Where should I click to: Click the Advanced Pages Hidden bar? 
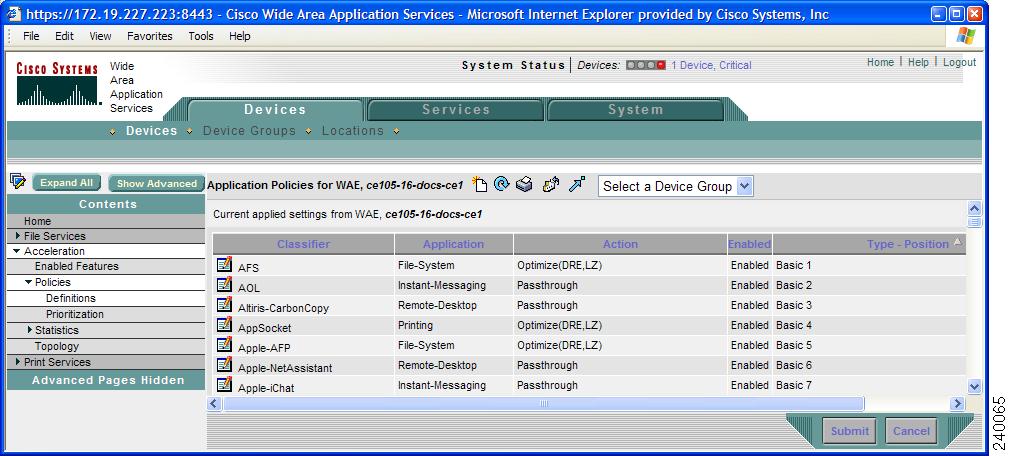[x=107, y=380]
